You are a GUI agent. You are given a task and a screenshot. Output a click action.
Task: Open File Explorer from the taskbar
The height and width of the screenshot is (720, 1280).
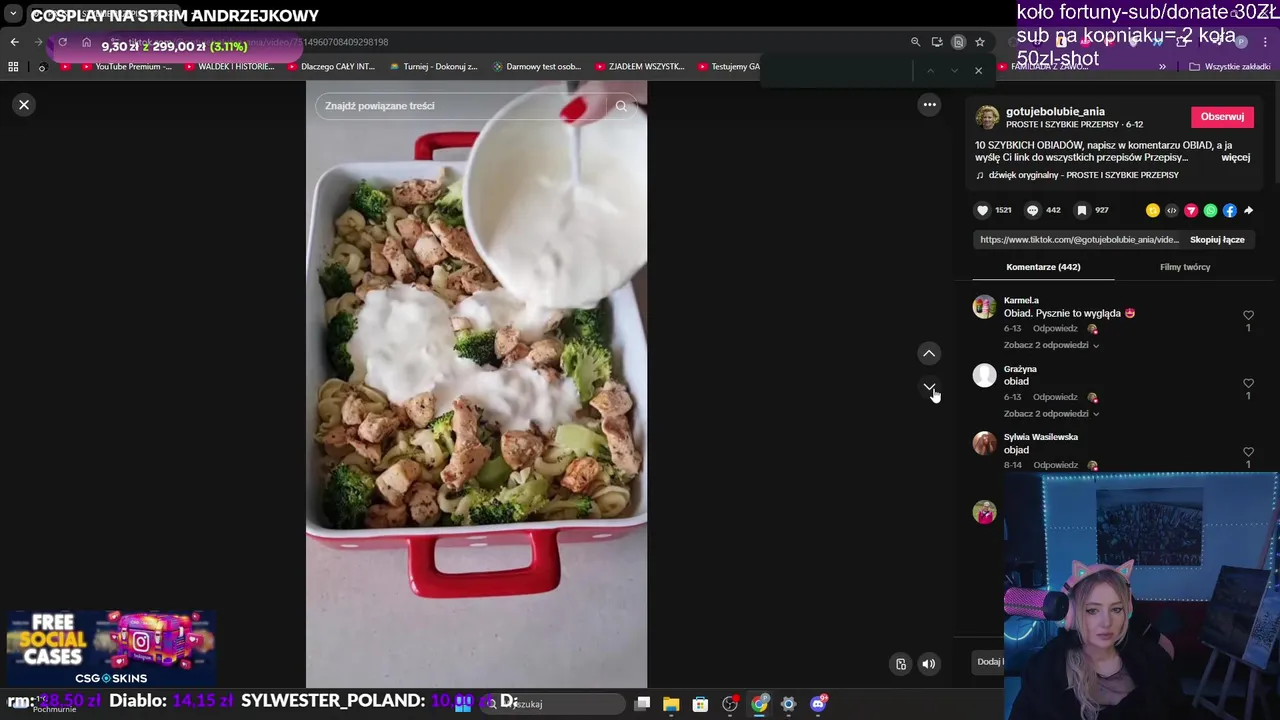pos(671,704)
